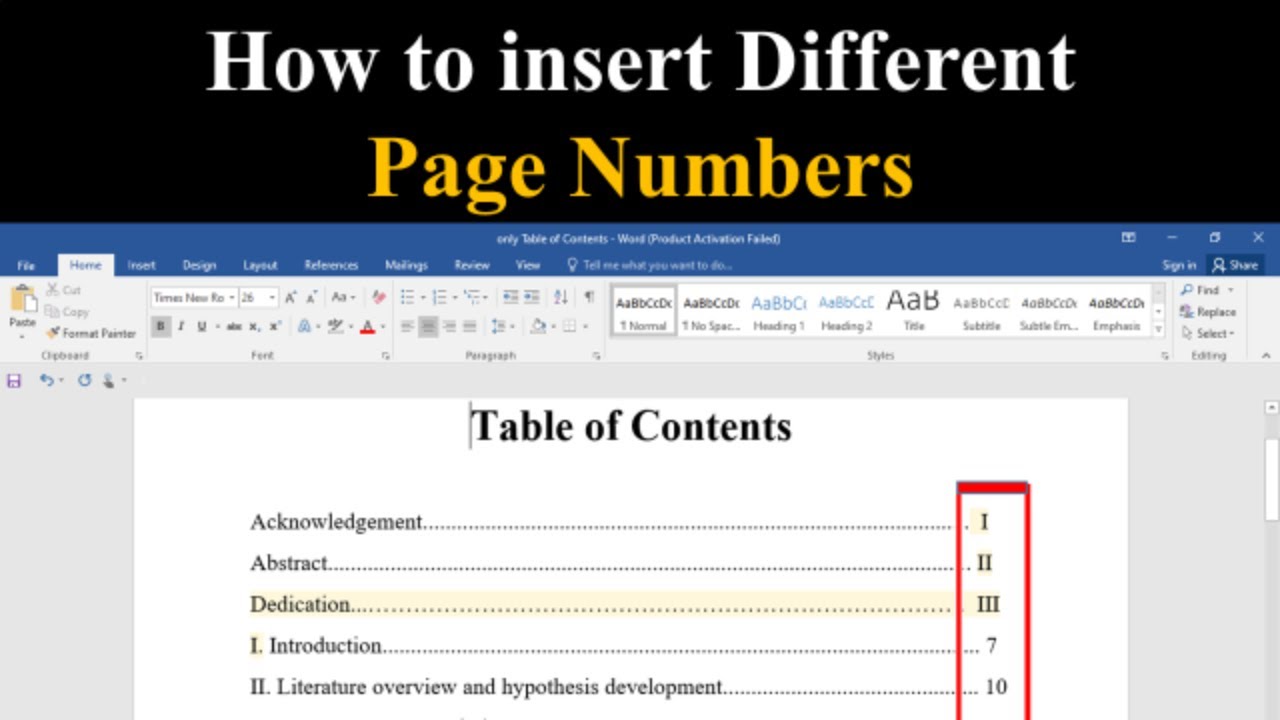Open Ribbon Display Options in title bar
The height and width of the screenshot is (720, 1280).
(x=1128, y=238)
